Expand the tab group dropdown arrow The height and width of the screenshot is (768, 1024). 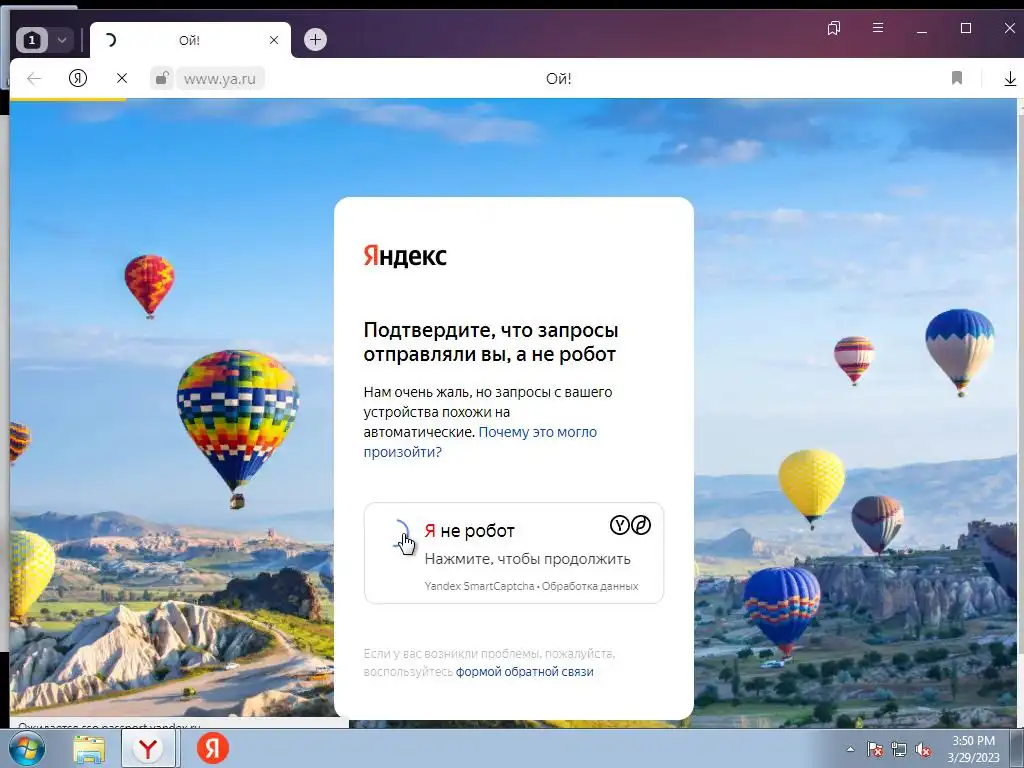click(62, 40)
